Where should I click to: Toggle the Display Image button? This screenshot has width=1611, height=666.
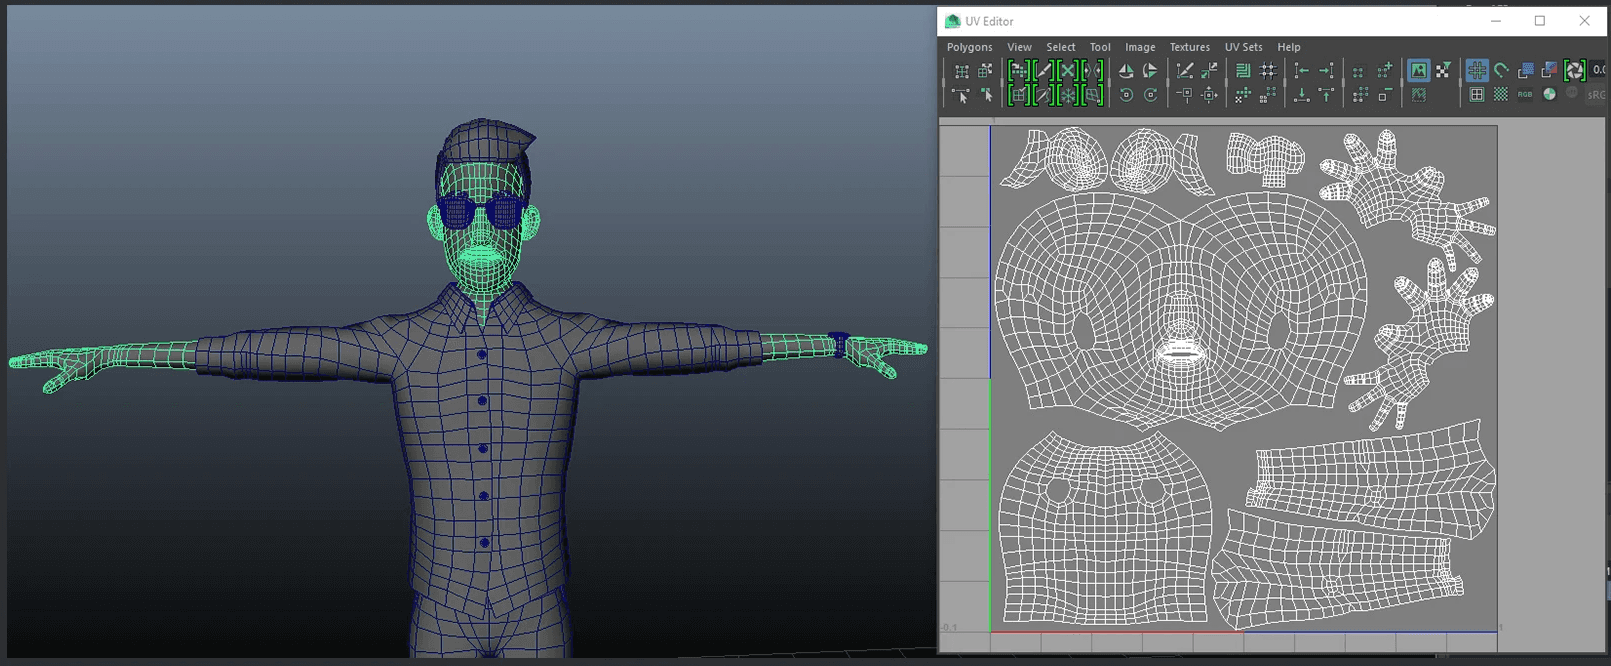click(1418, 71)
